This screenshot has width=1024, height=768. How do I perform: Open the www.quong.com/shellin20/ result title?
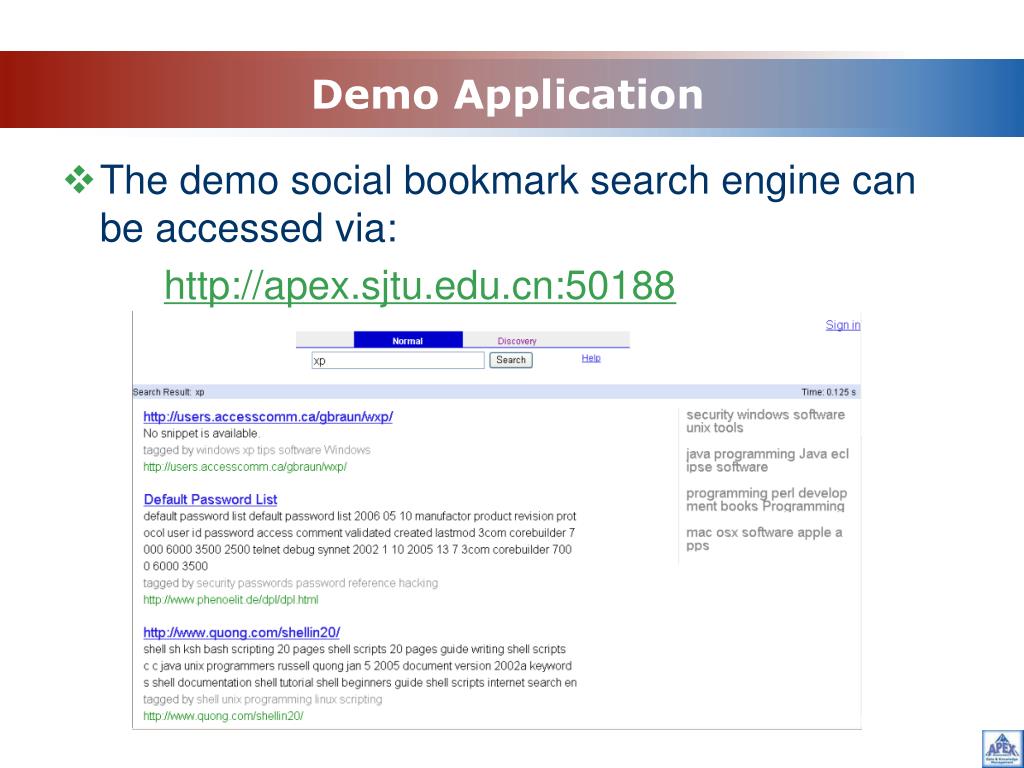[242, 632]
